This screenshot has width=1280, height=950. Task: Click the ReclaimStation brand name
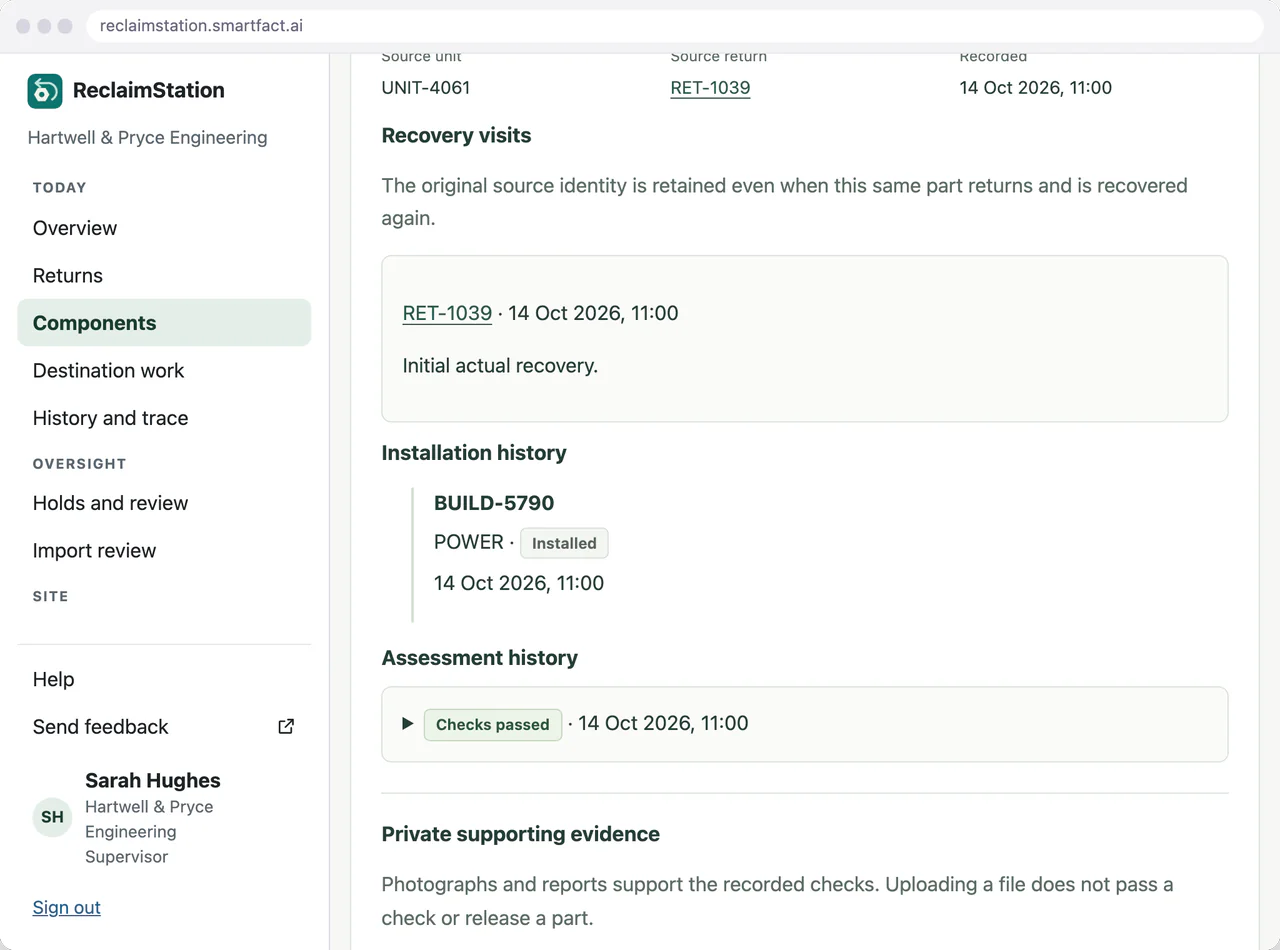coord(149,90)
